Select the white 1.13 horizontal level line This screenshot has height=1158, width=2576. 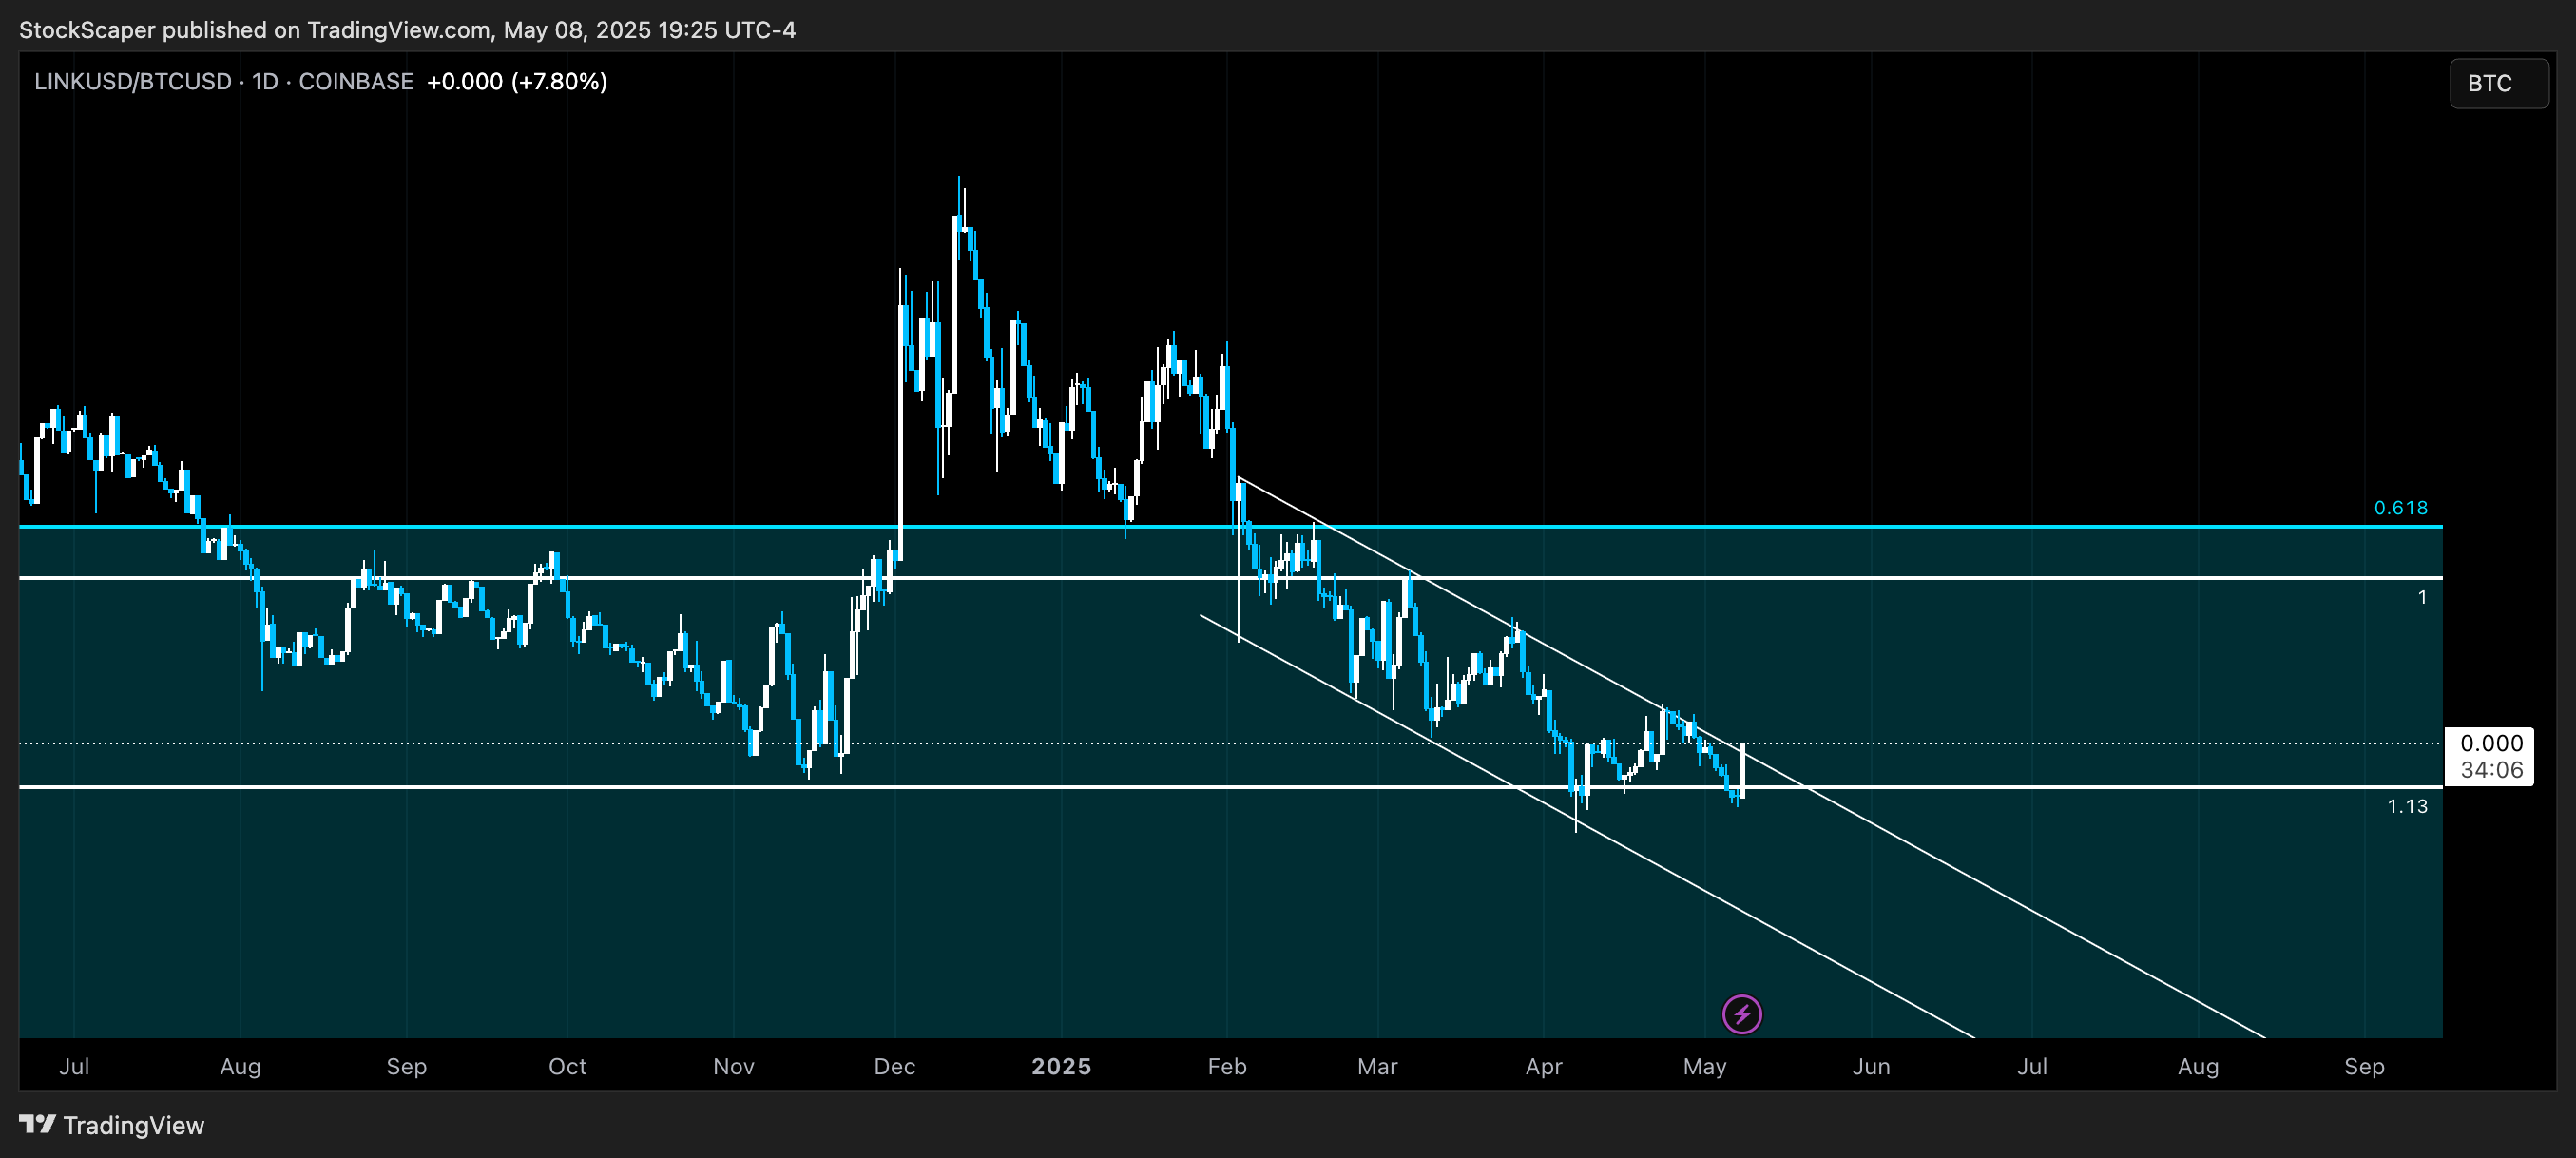(x=1230, y=787)
